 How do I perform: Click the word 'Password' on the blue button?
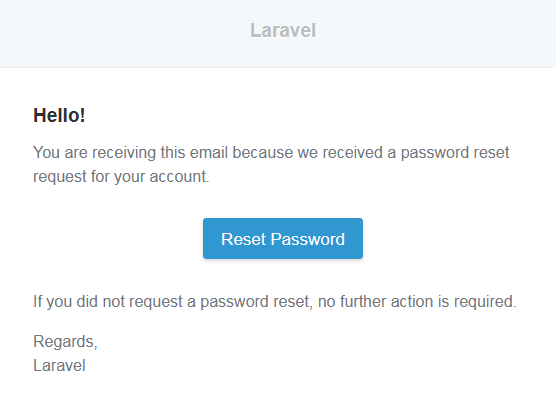click(x=307, y=239)
